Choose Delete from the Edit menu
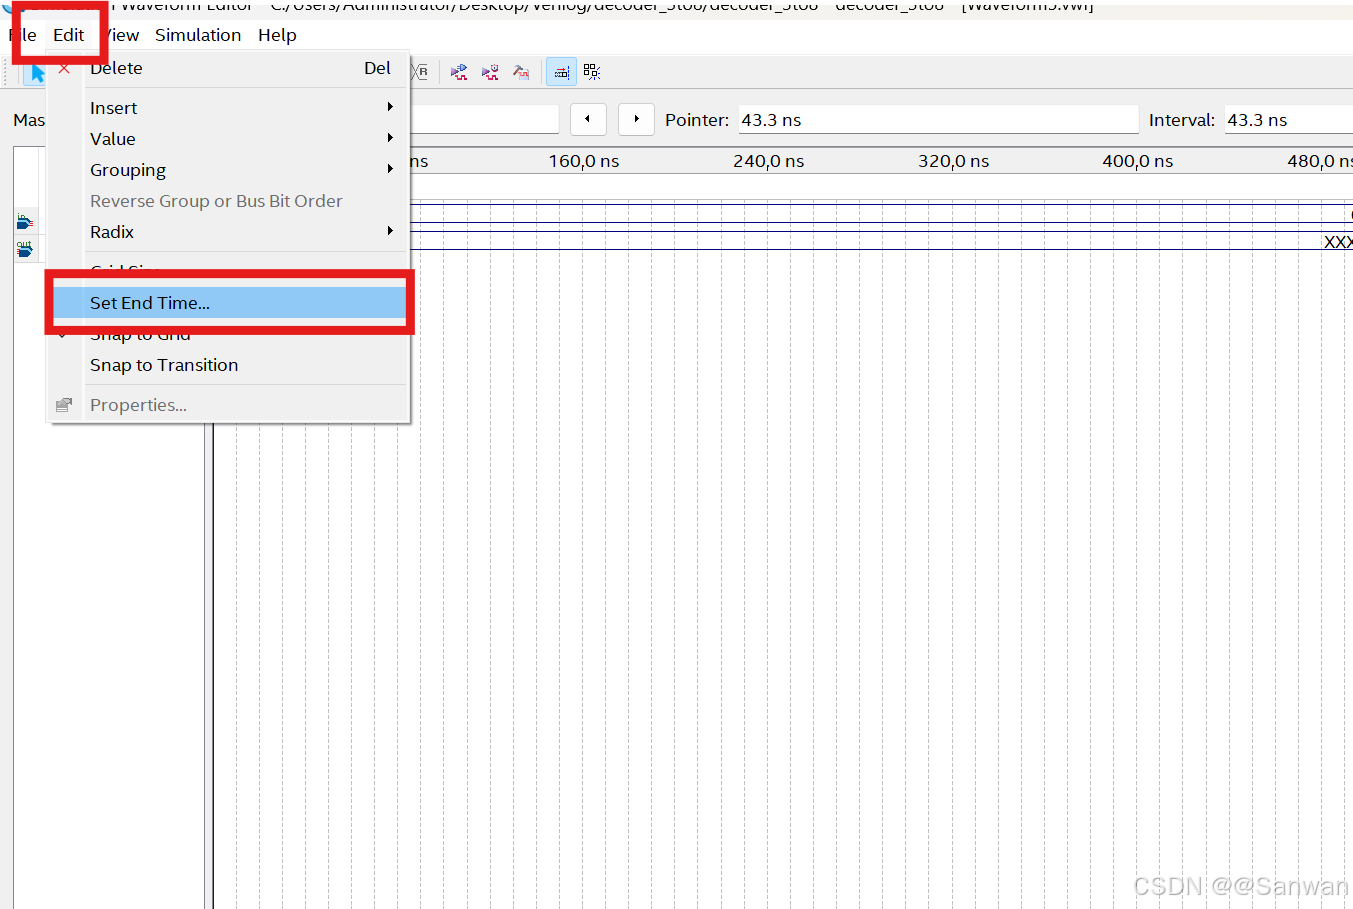The image size is (1353, 909). pos(230,68)
